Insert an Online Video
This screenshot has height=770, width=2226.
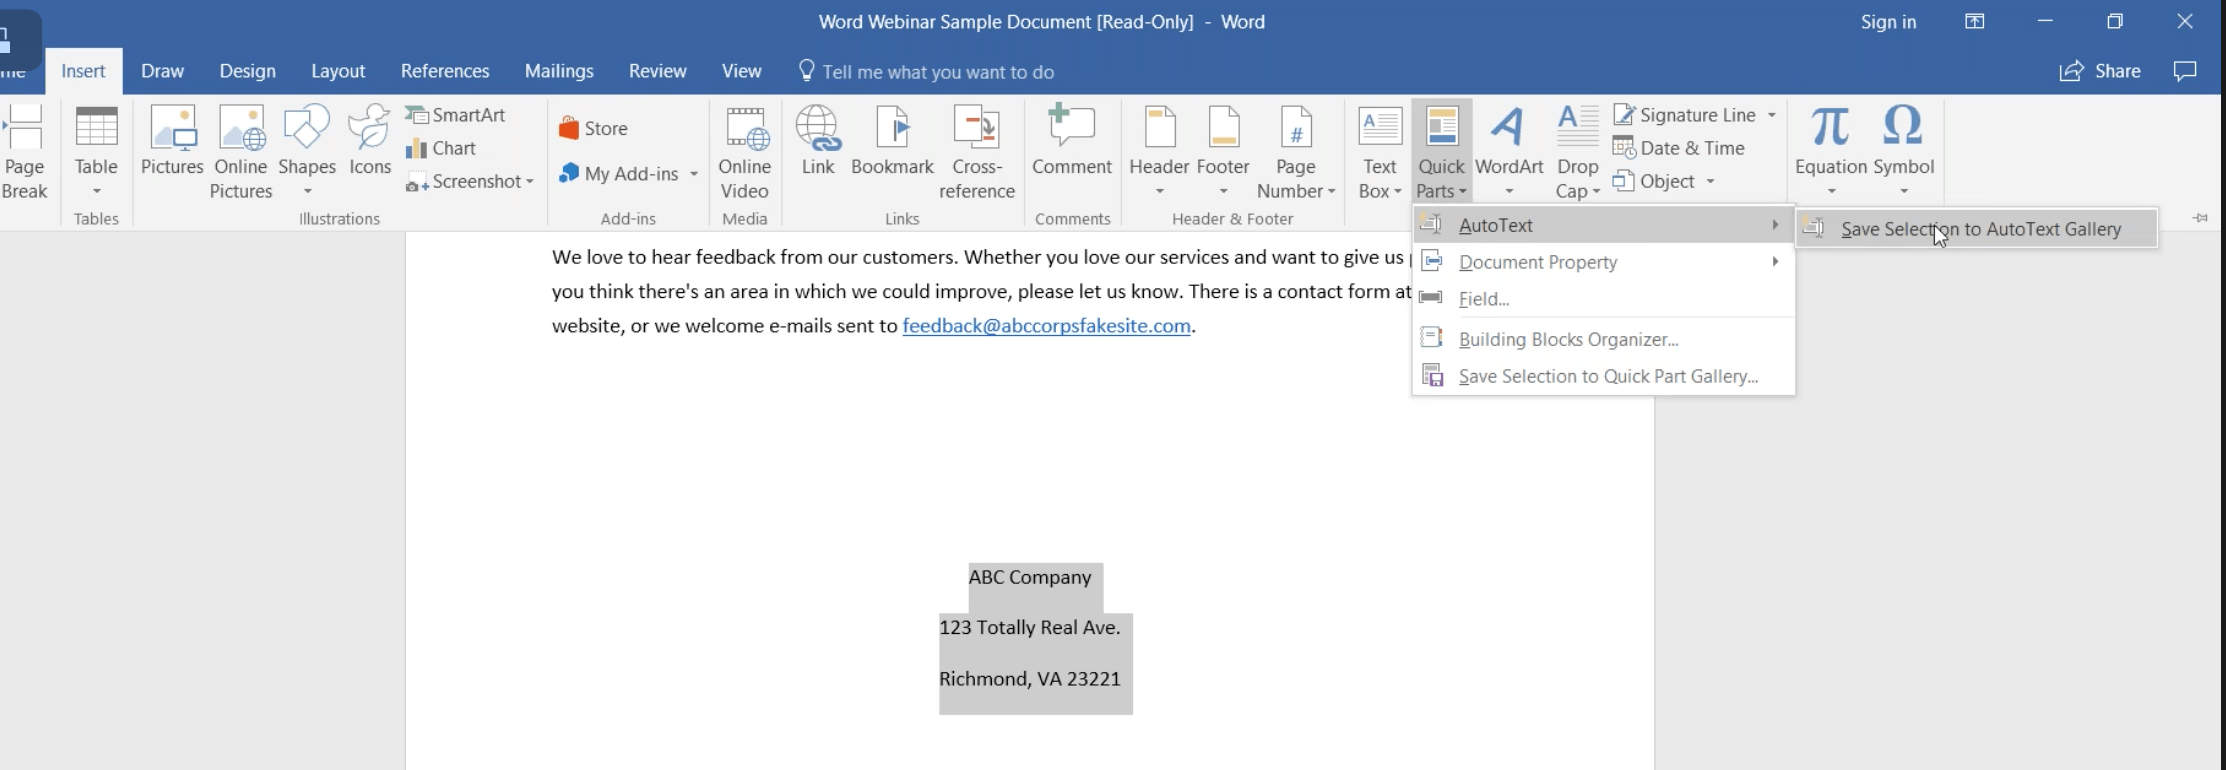(745, 152)
